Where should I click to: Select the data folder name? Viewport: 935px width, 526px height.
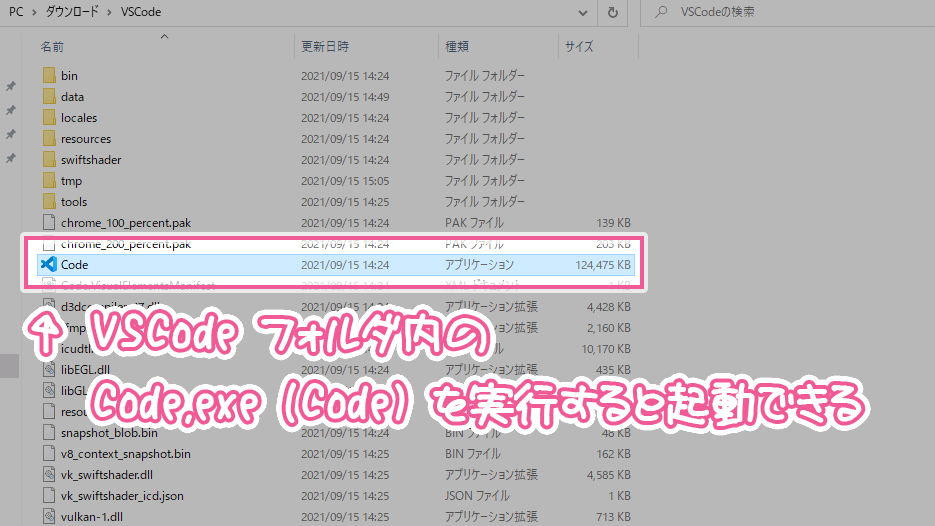click(72, 97)
